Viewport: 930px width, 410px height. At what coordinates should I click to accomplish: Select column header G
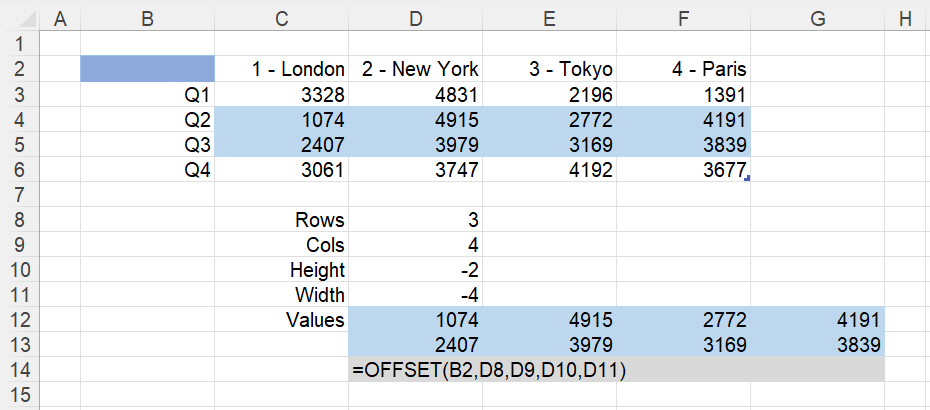pos(817,19)
